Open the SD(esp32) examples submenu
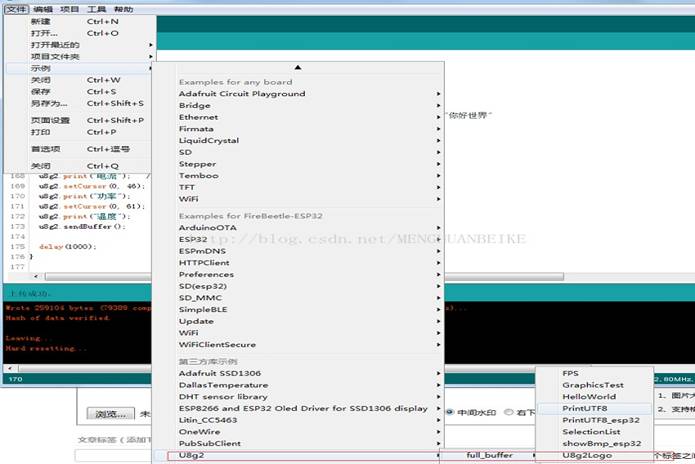 click(x=298, y=286)
